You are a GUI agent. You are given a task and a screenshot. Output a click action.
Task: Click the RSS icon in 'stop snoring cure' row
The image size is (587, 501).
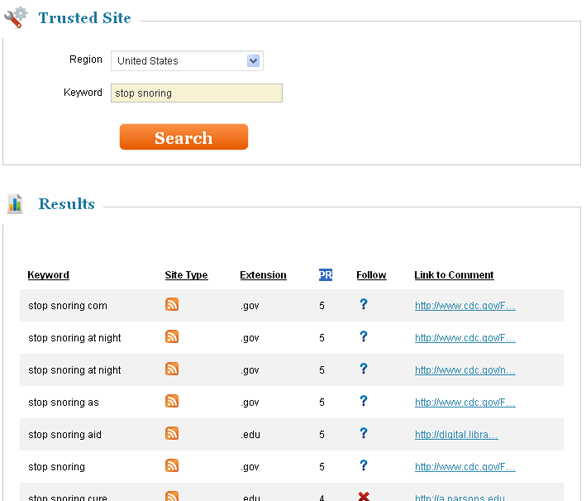[x=172, y=496]
